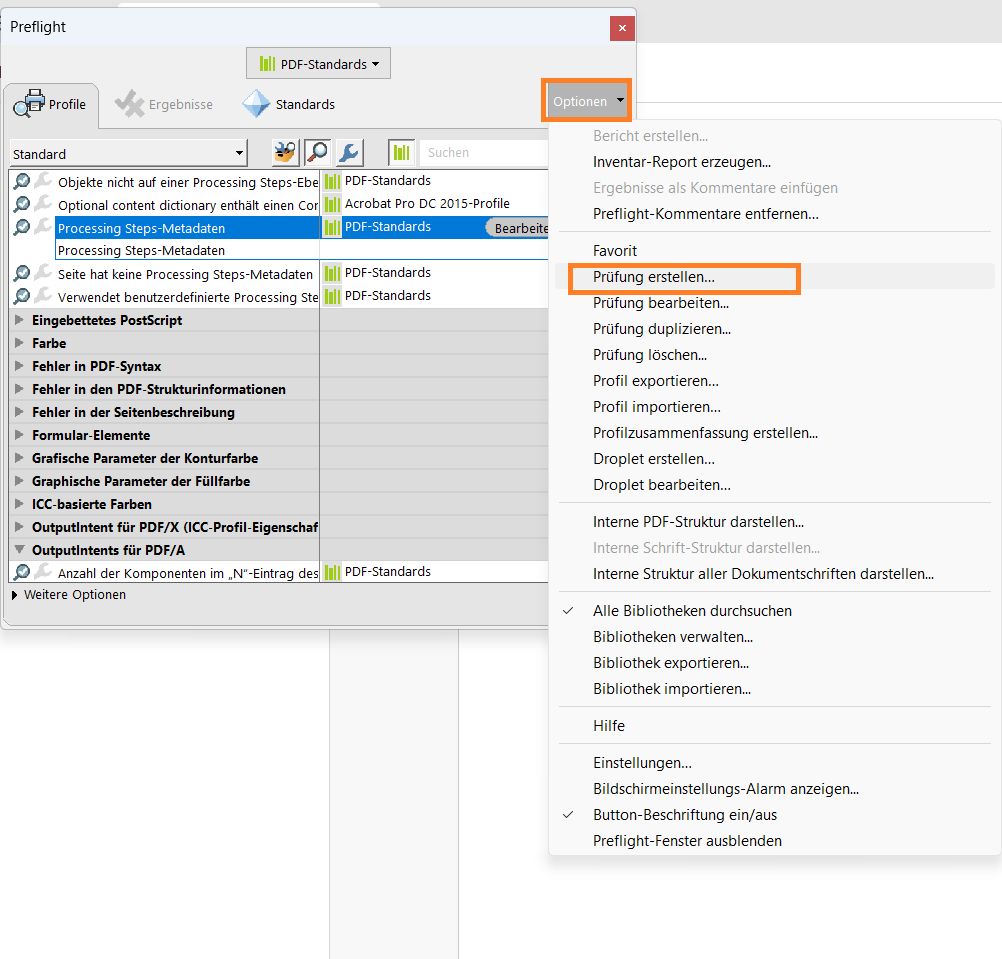
Task: Click wrench icon for 'Optional content dictionary' row
Action: coord(43,204)
